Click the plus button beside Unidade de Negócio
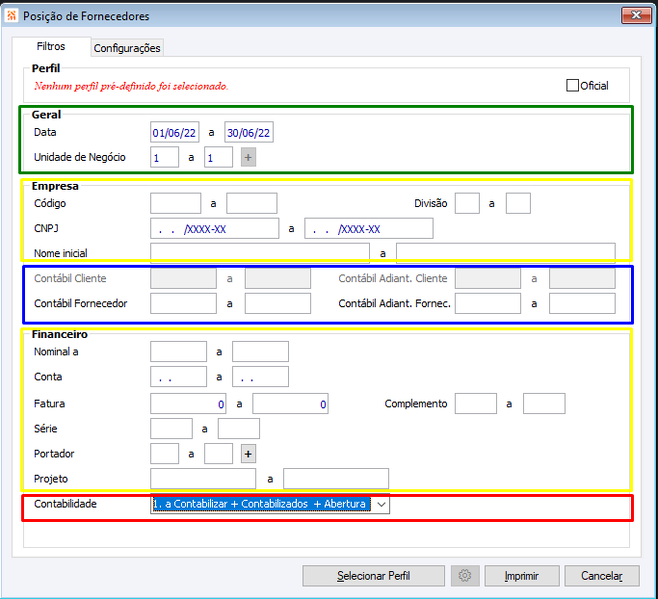This screenshot has height=599, width=658. coord(248,157)
